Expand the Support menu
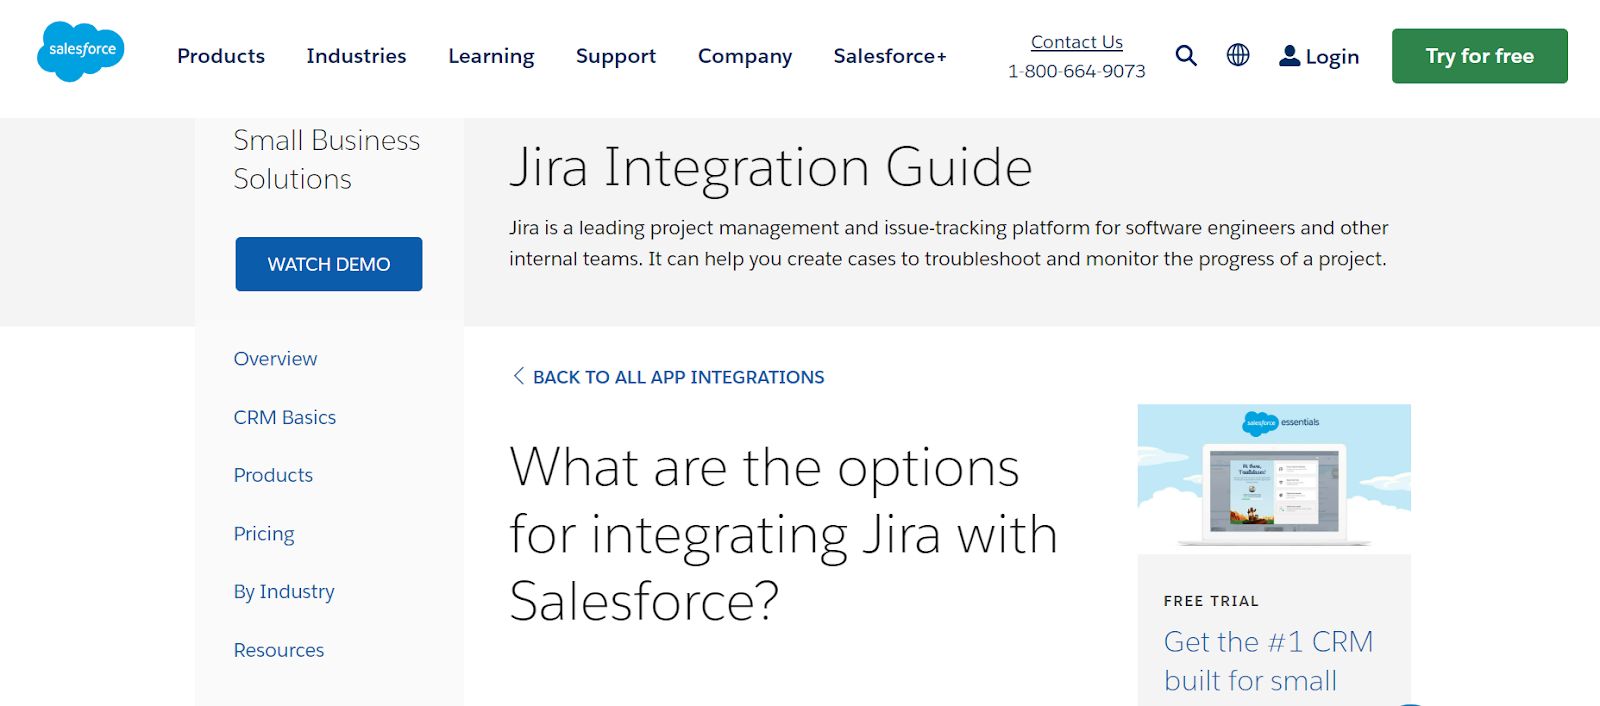This screenshot has height=706, width=1600. (x=616, y=56)
